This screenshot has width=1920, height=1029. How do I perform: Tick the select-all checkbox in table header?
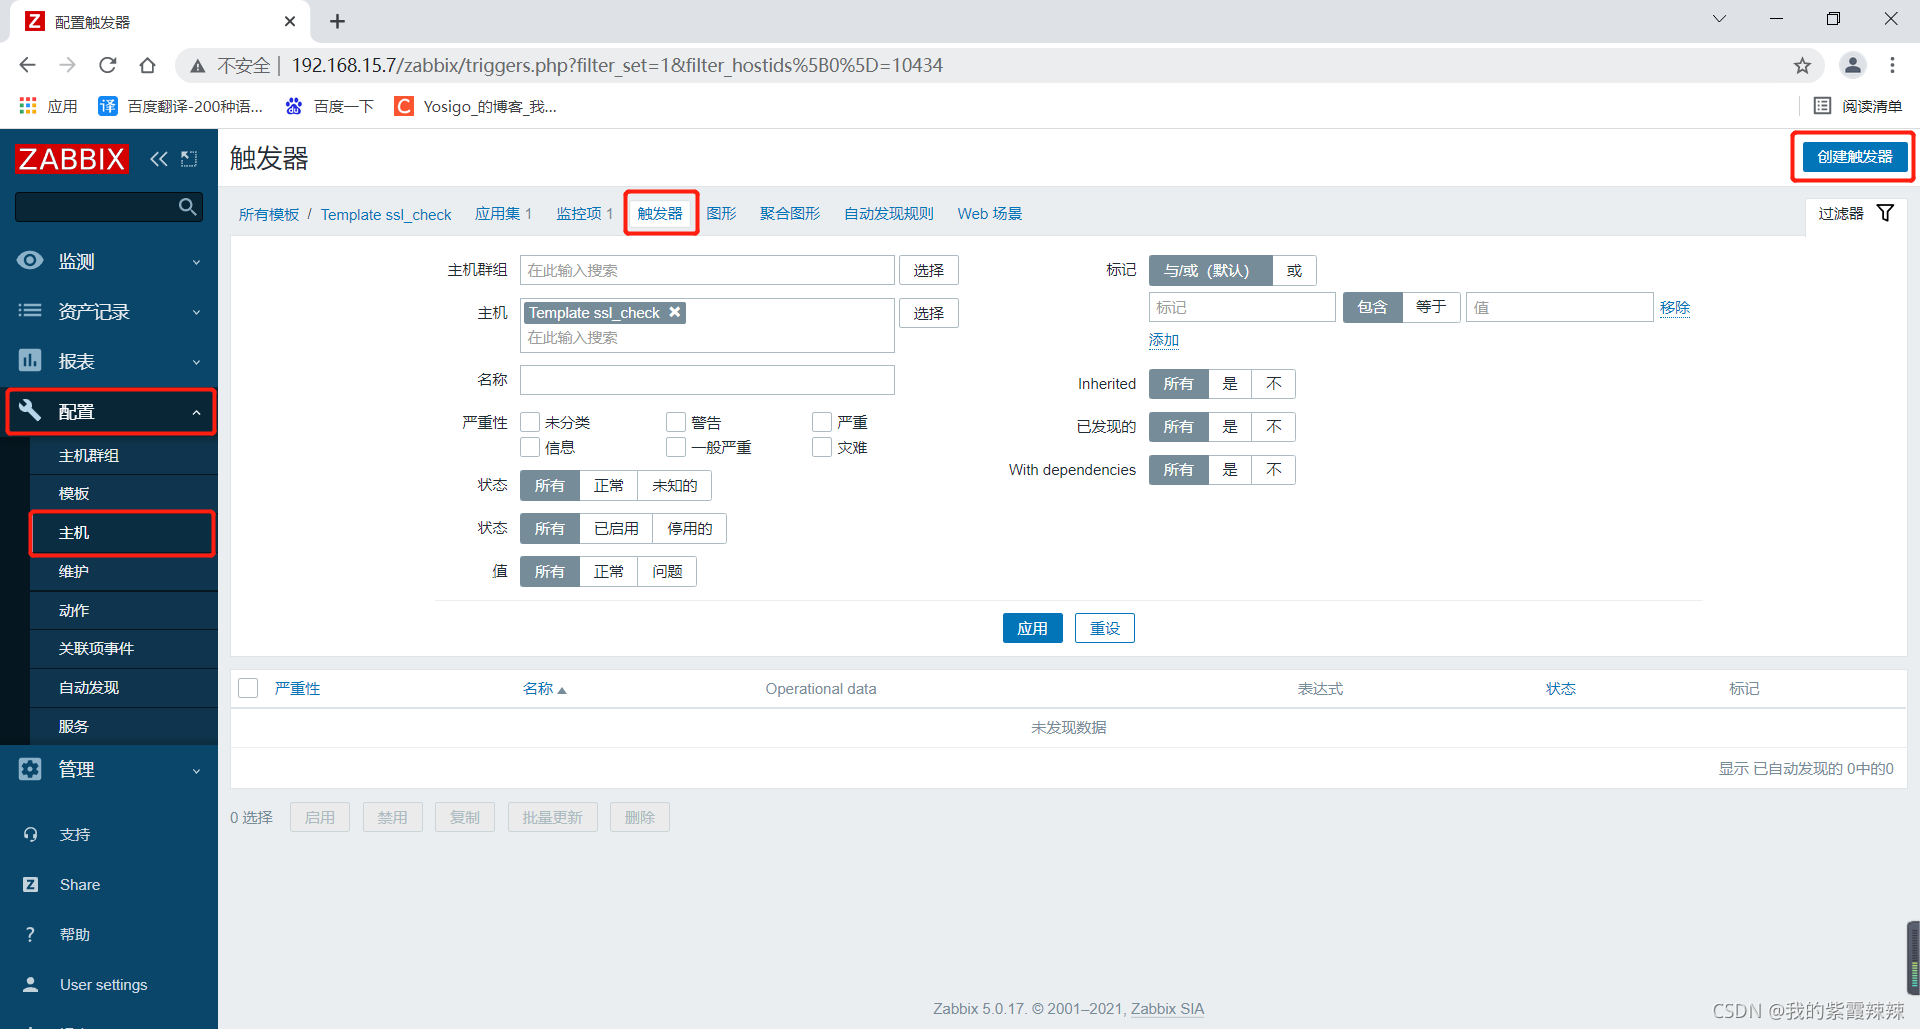[x=249, y=688]
